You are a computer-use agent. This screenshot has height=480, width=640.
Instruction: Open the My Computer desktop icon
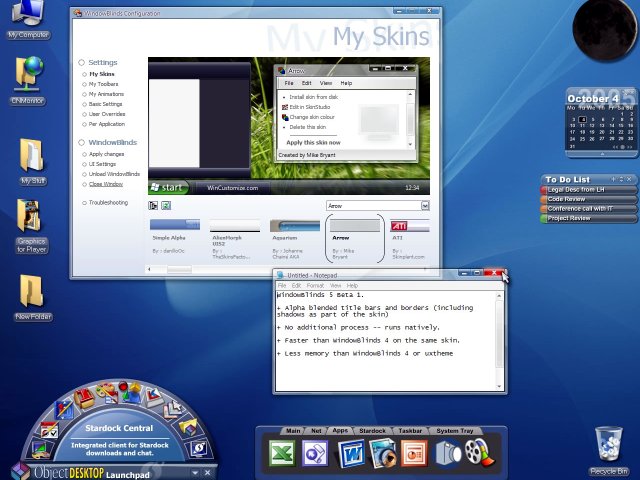27,16
